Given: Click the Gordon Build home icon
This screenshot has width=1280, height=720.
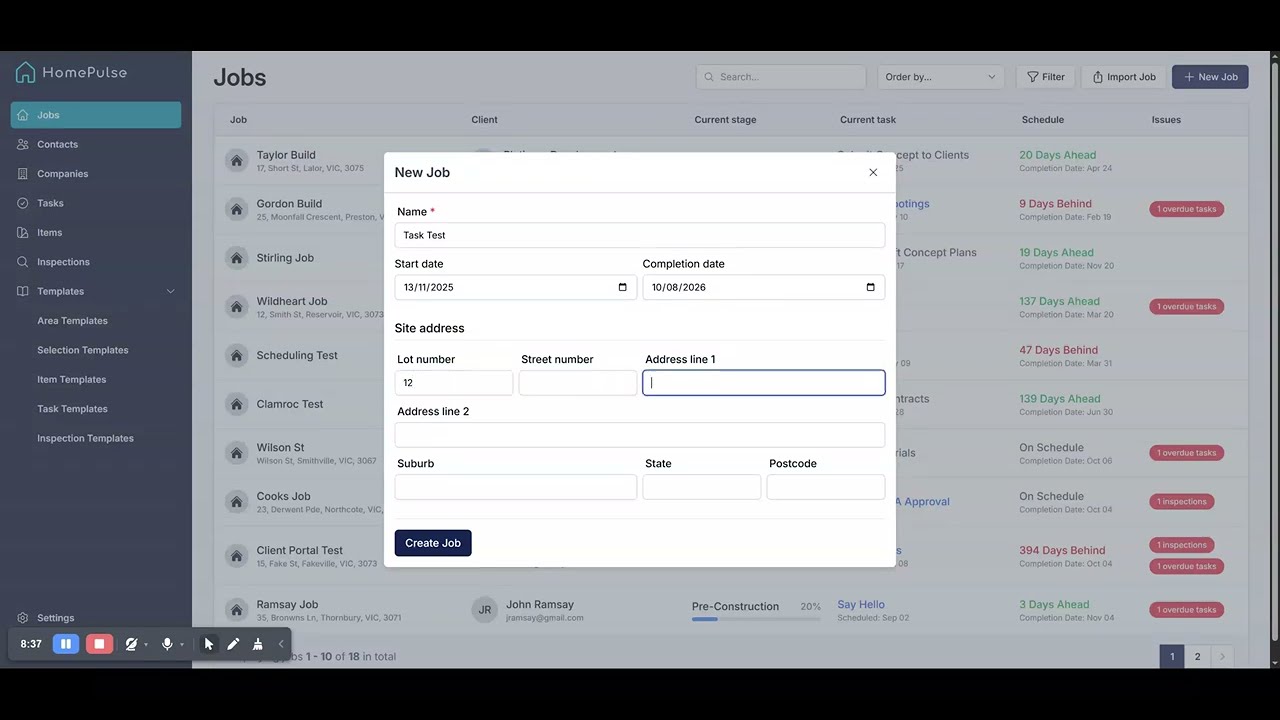Looking at the screenshot, I should (x=236, y=209).
